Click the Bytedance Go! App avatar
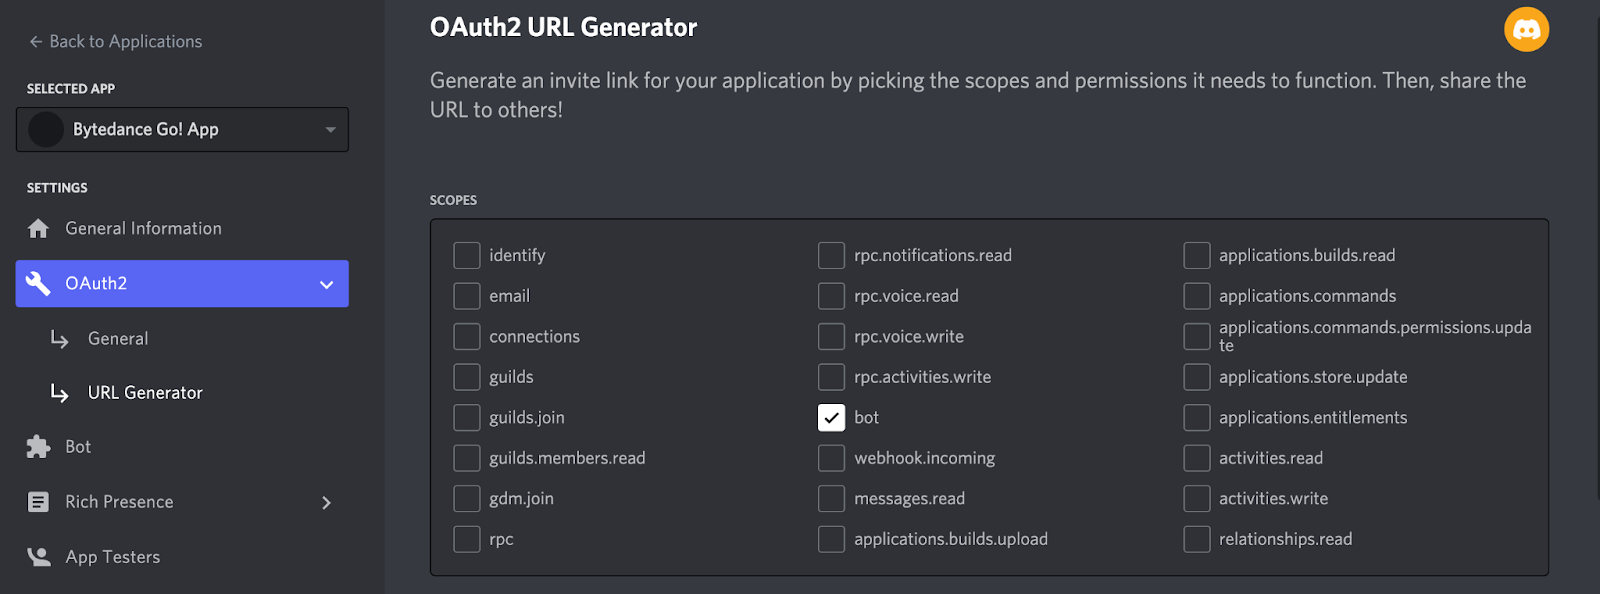Image resolution: width=1600 pixels, height=594 pixels. pos(46,130)
